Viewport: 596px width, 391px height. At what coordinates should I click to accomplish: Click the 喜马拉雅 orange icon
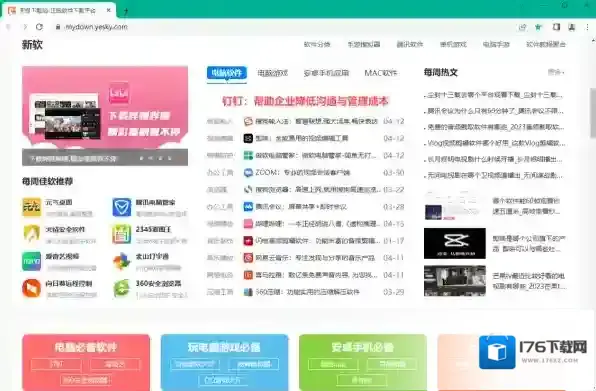click(248, 275)
